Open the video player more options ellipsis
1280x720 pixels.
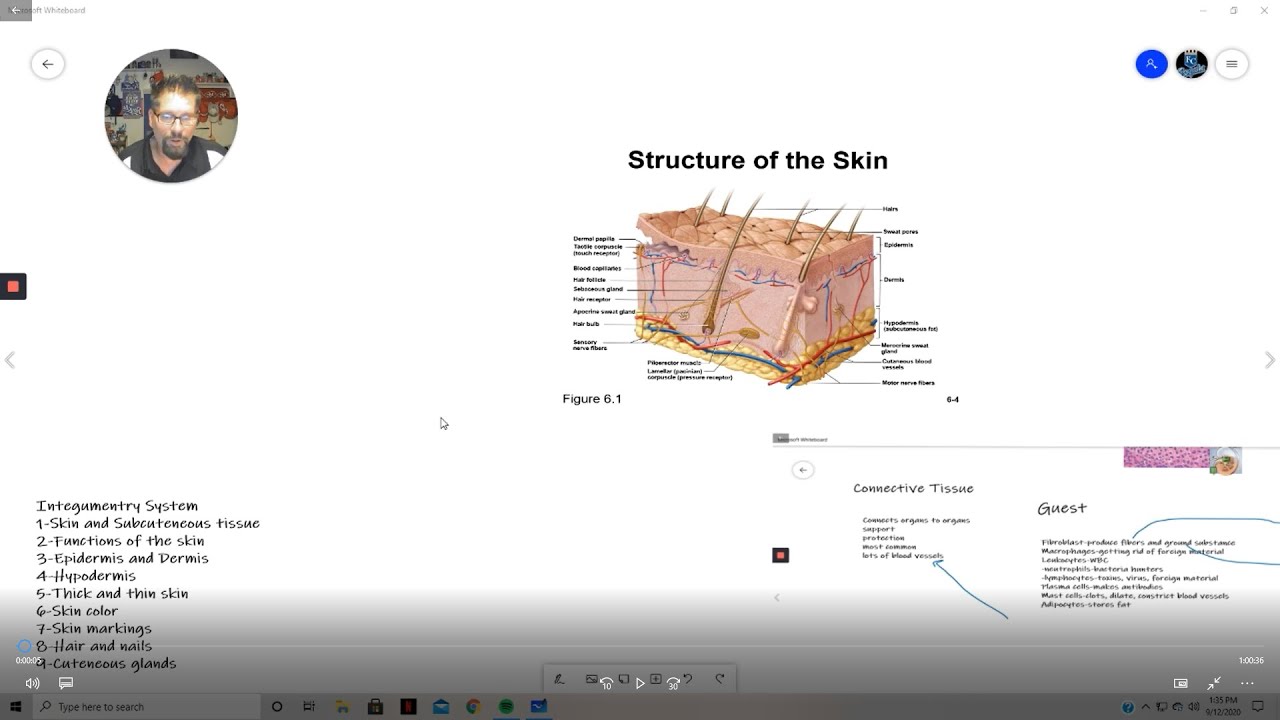[1247, 683]
